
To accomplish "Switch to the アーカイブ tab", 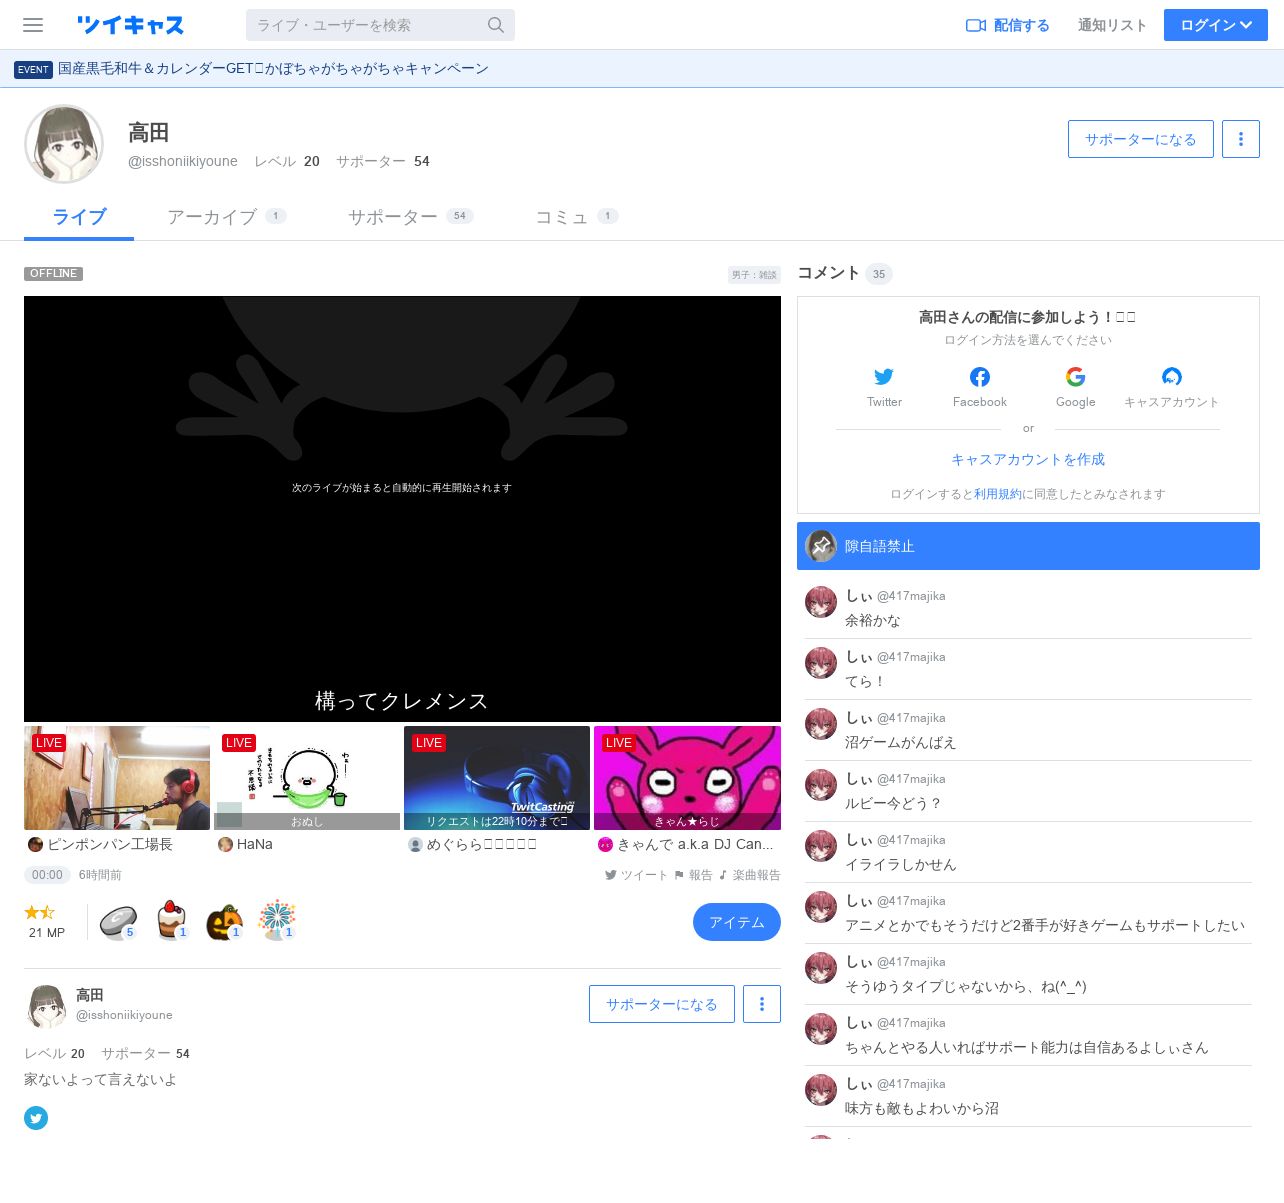I will tap(212, 217).
